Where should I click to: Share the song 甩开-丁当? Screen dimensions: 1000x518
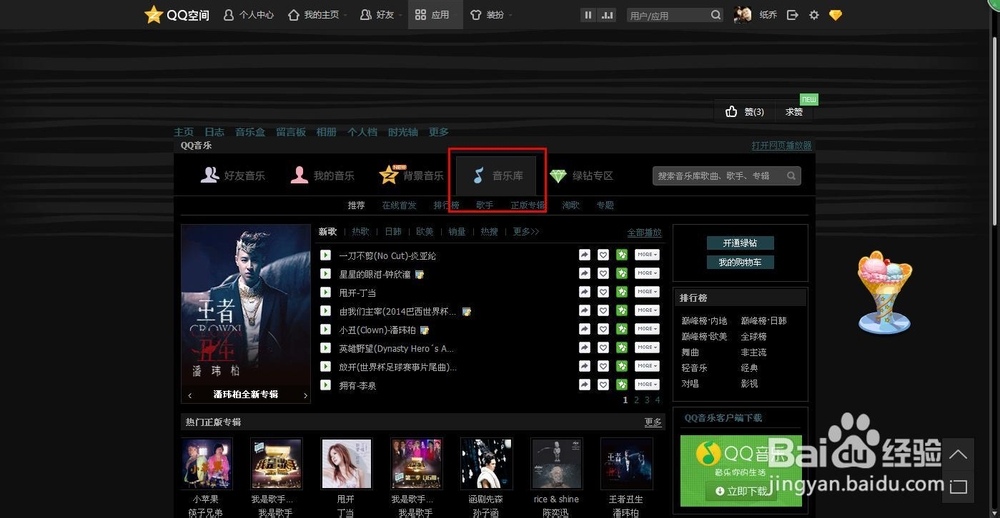coord(584,292)
